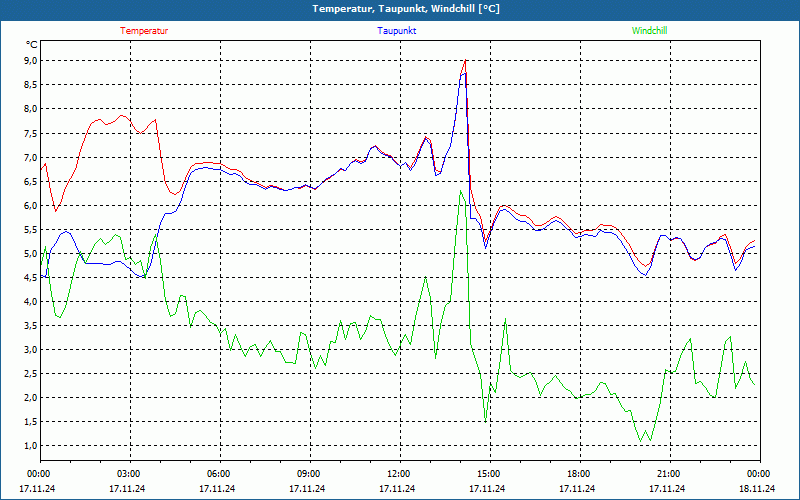Click the 1,0 y-axis value
This screenshot has height=500, width=800.
31,446
